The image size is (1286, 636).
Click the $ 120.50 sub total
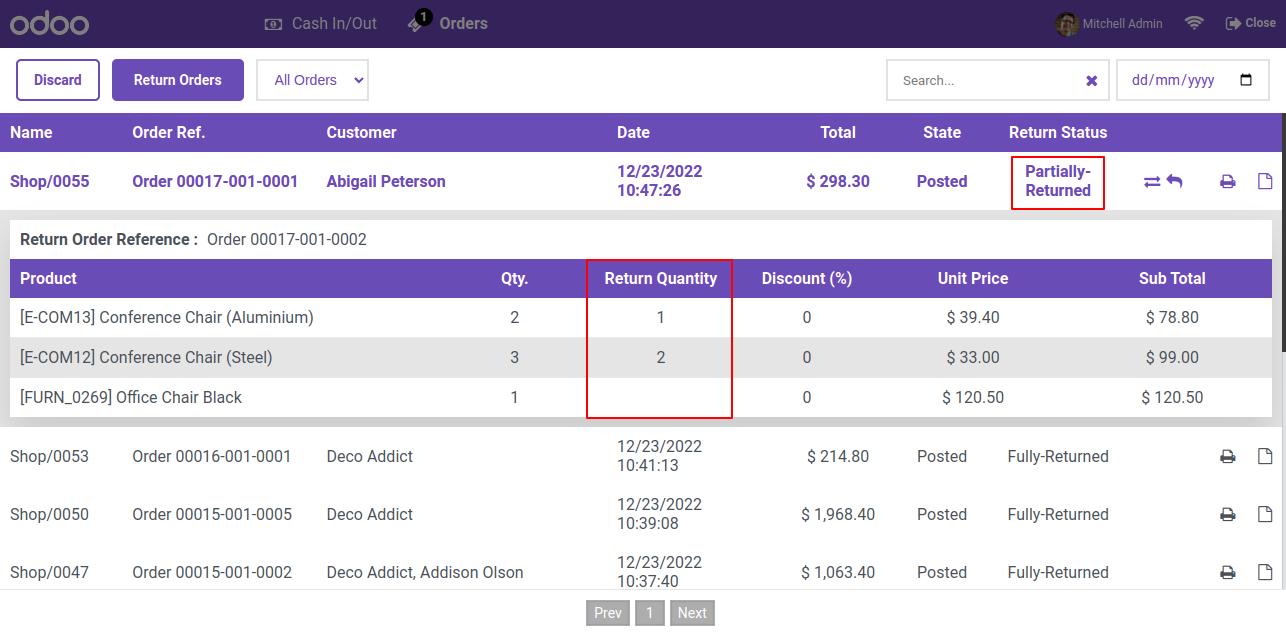[1172, 397]
